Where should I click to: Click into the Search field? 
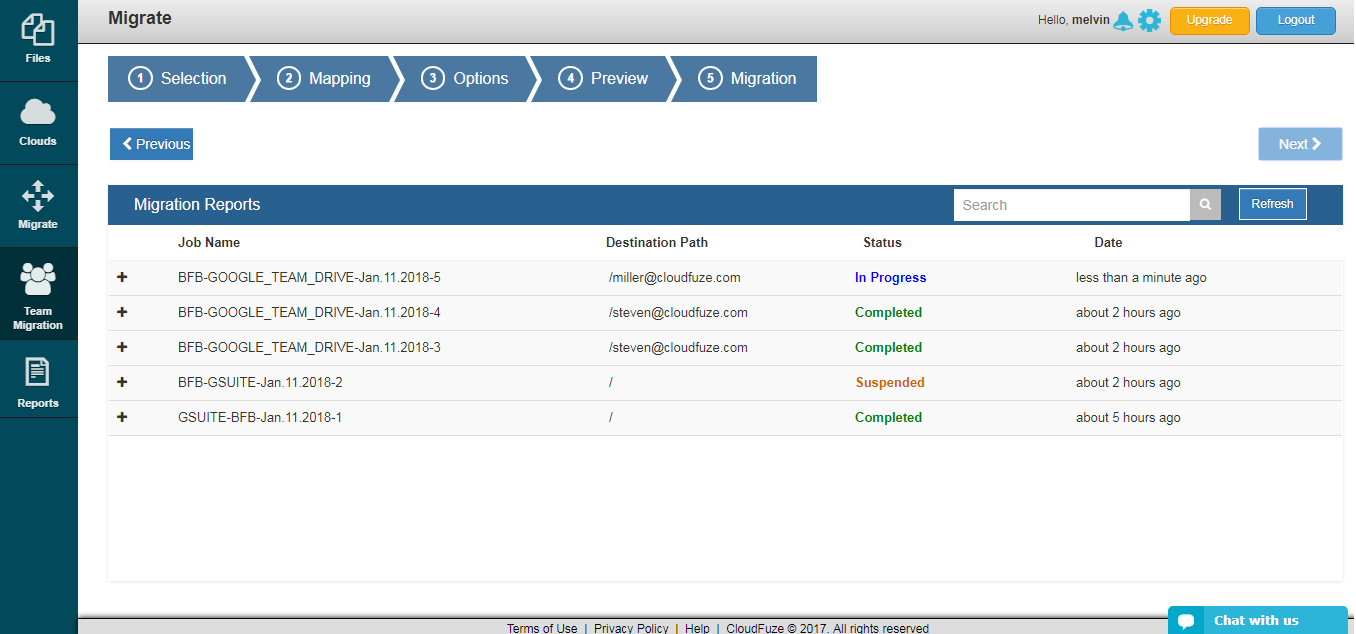[1072, 205]
